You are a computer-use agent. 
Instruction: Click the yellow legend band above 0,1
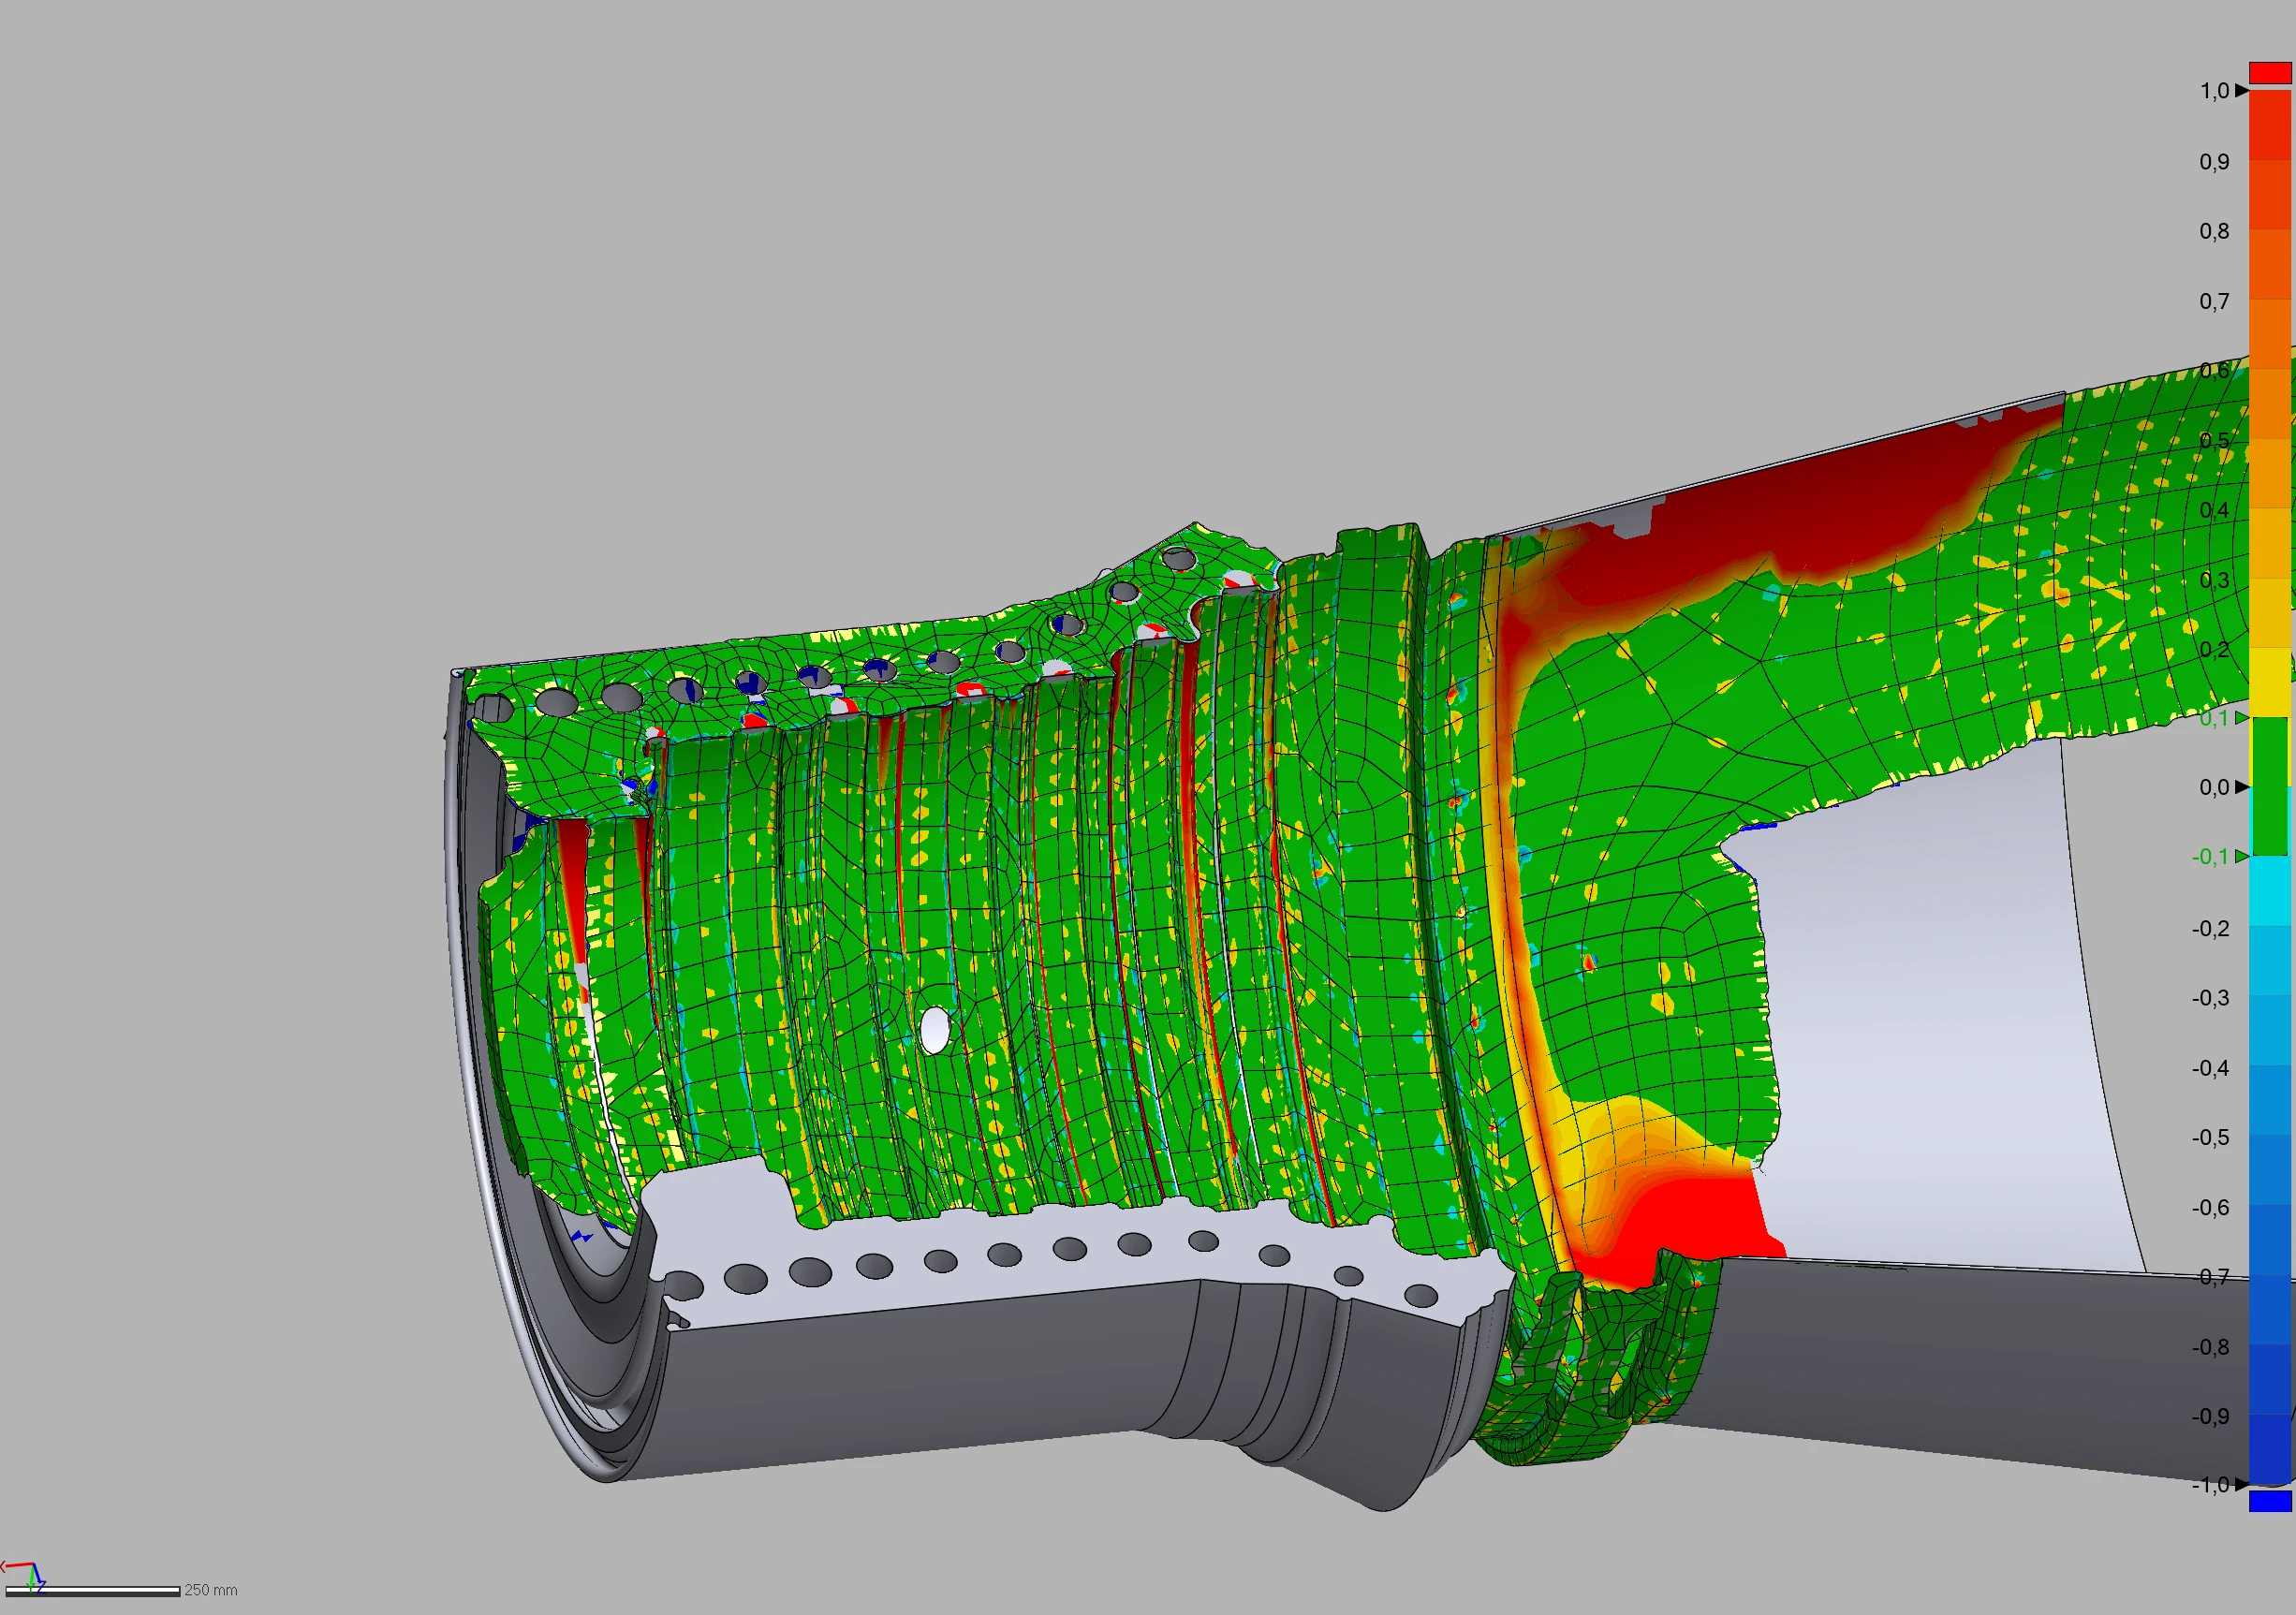click(x=2269, y=682)
